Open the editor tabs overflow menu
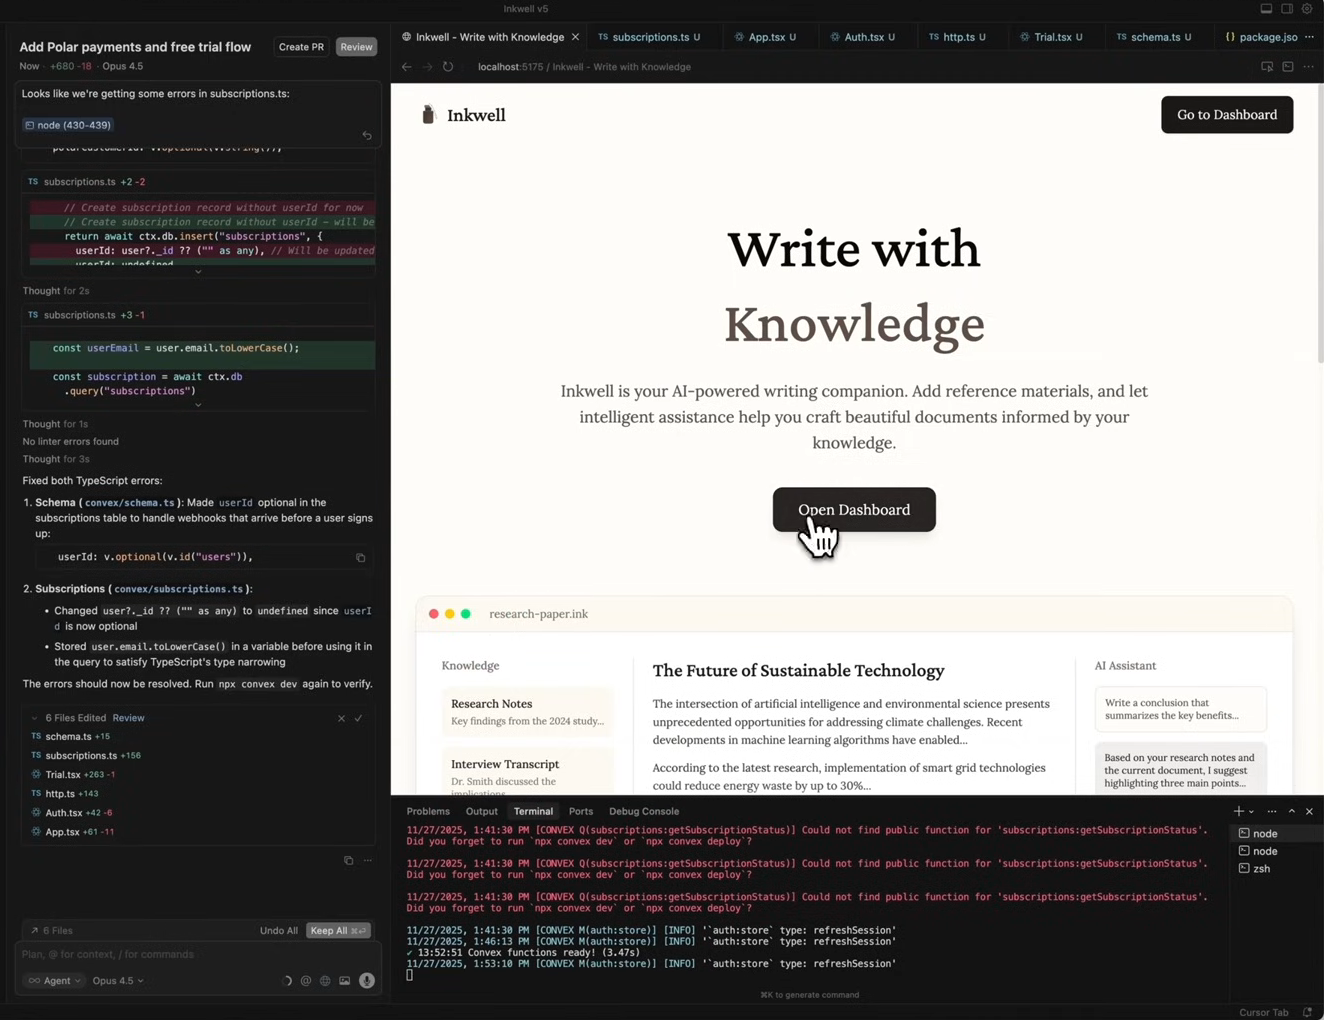1324x1020 pixels. coord(1309,37)
